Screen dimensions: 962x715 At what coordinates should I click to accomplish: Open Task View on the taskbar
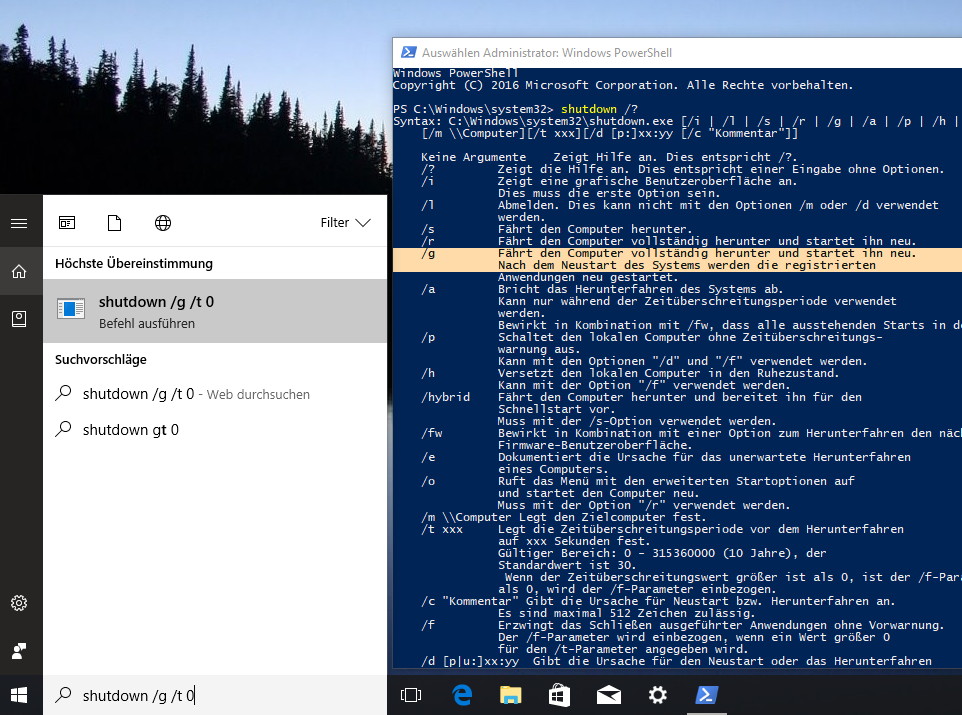pyautogui.click(x=411, y=695)
